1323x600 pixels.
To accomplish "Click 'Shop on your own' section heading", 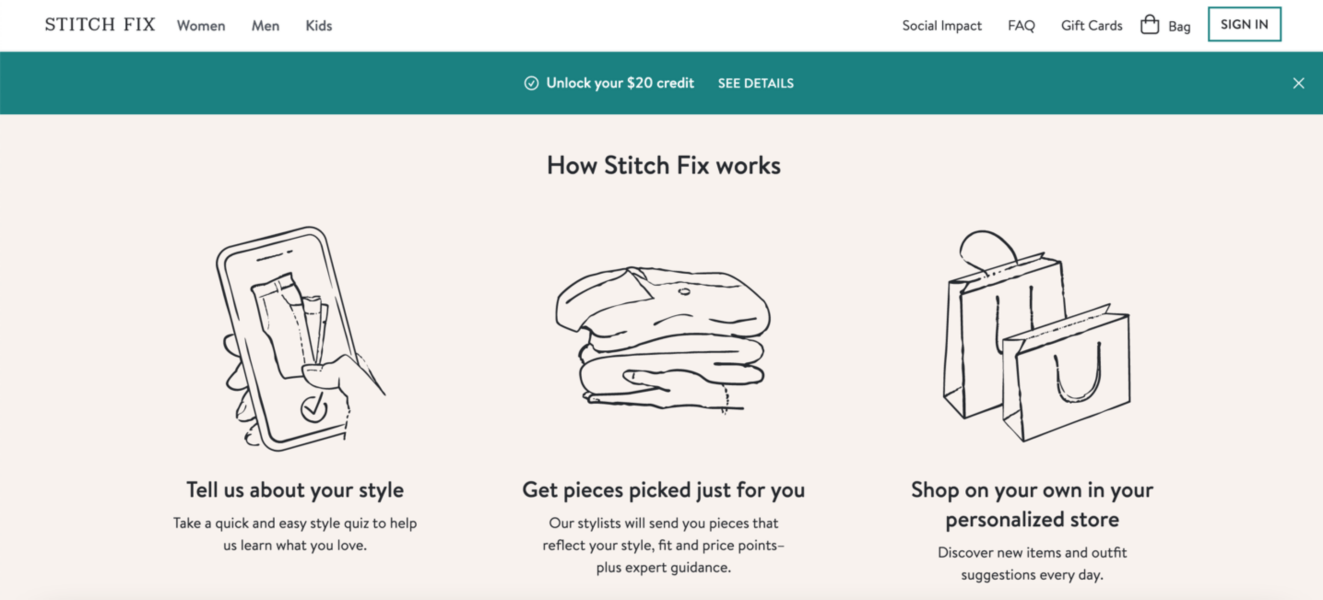I will pos(1032,504).
